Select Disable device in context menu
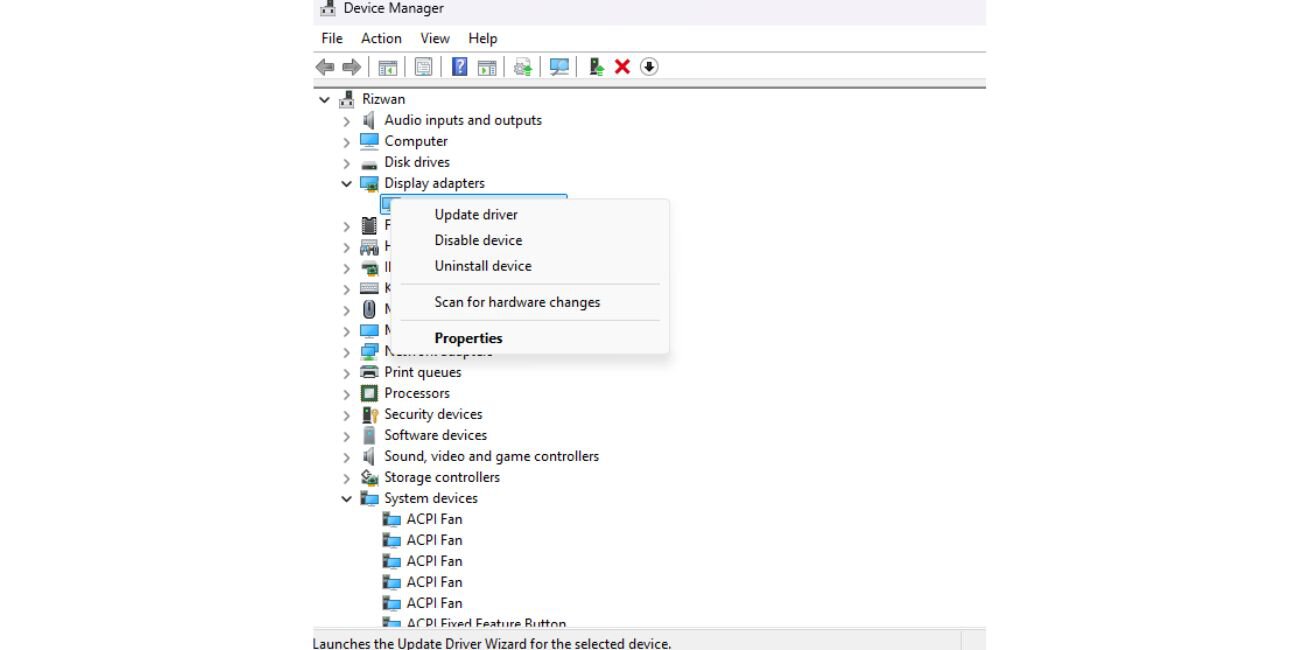 tap(478, 240)
